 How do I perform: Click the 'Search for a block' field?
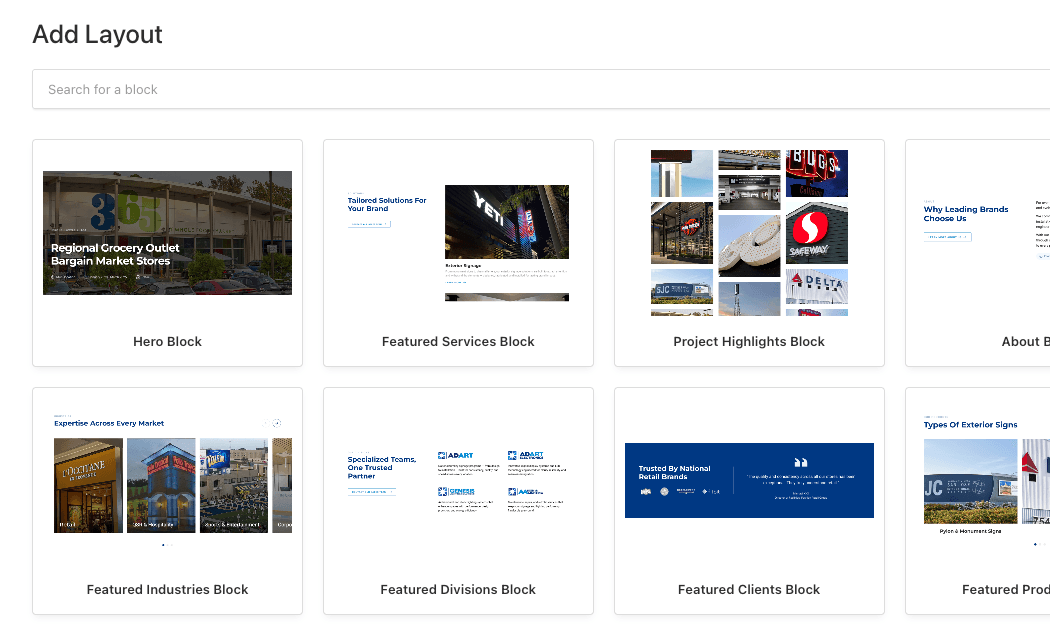coord(540,90)
